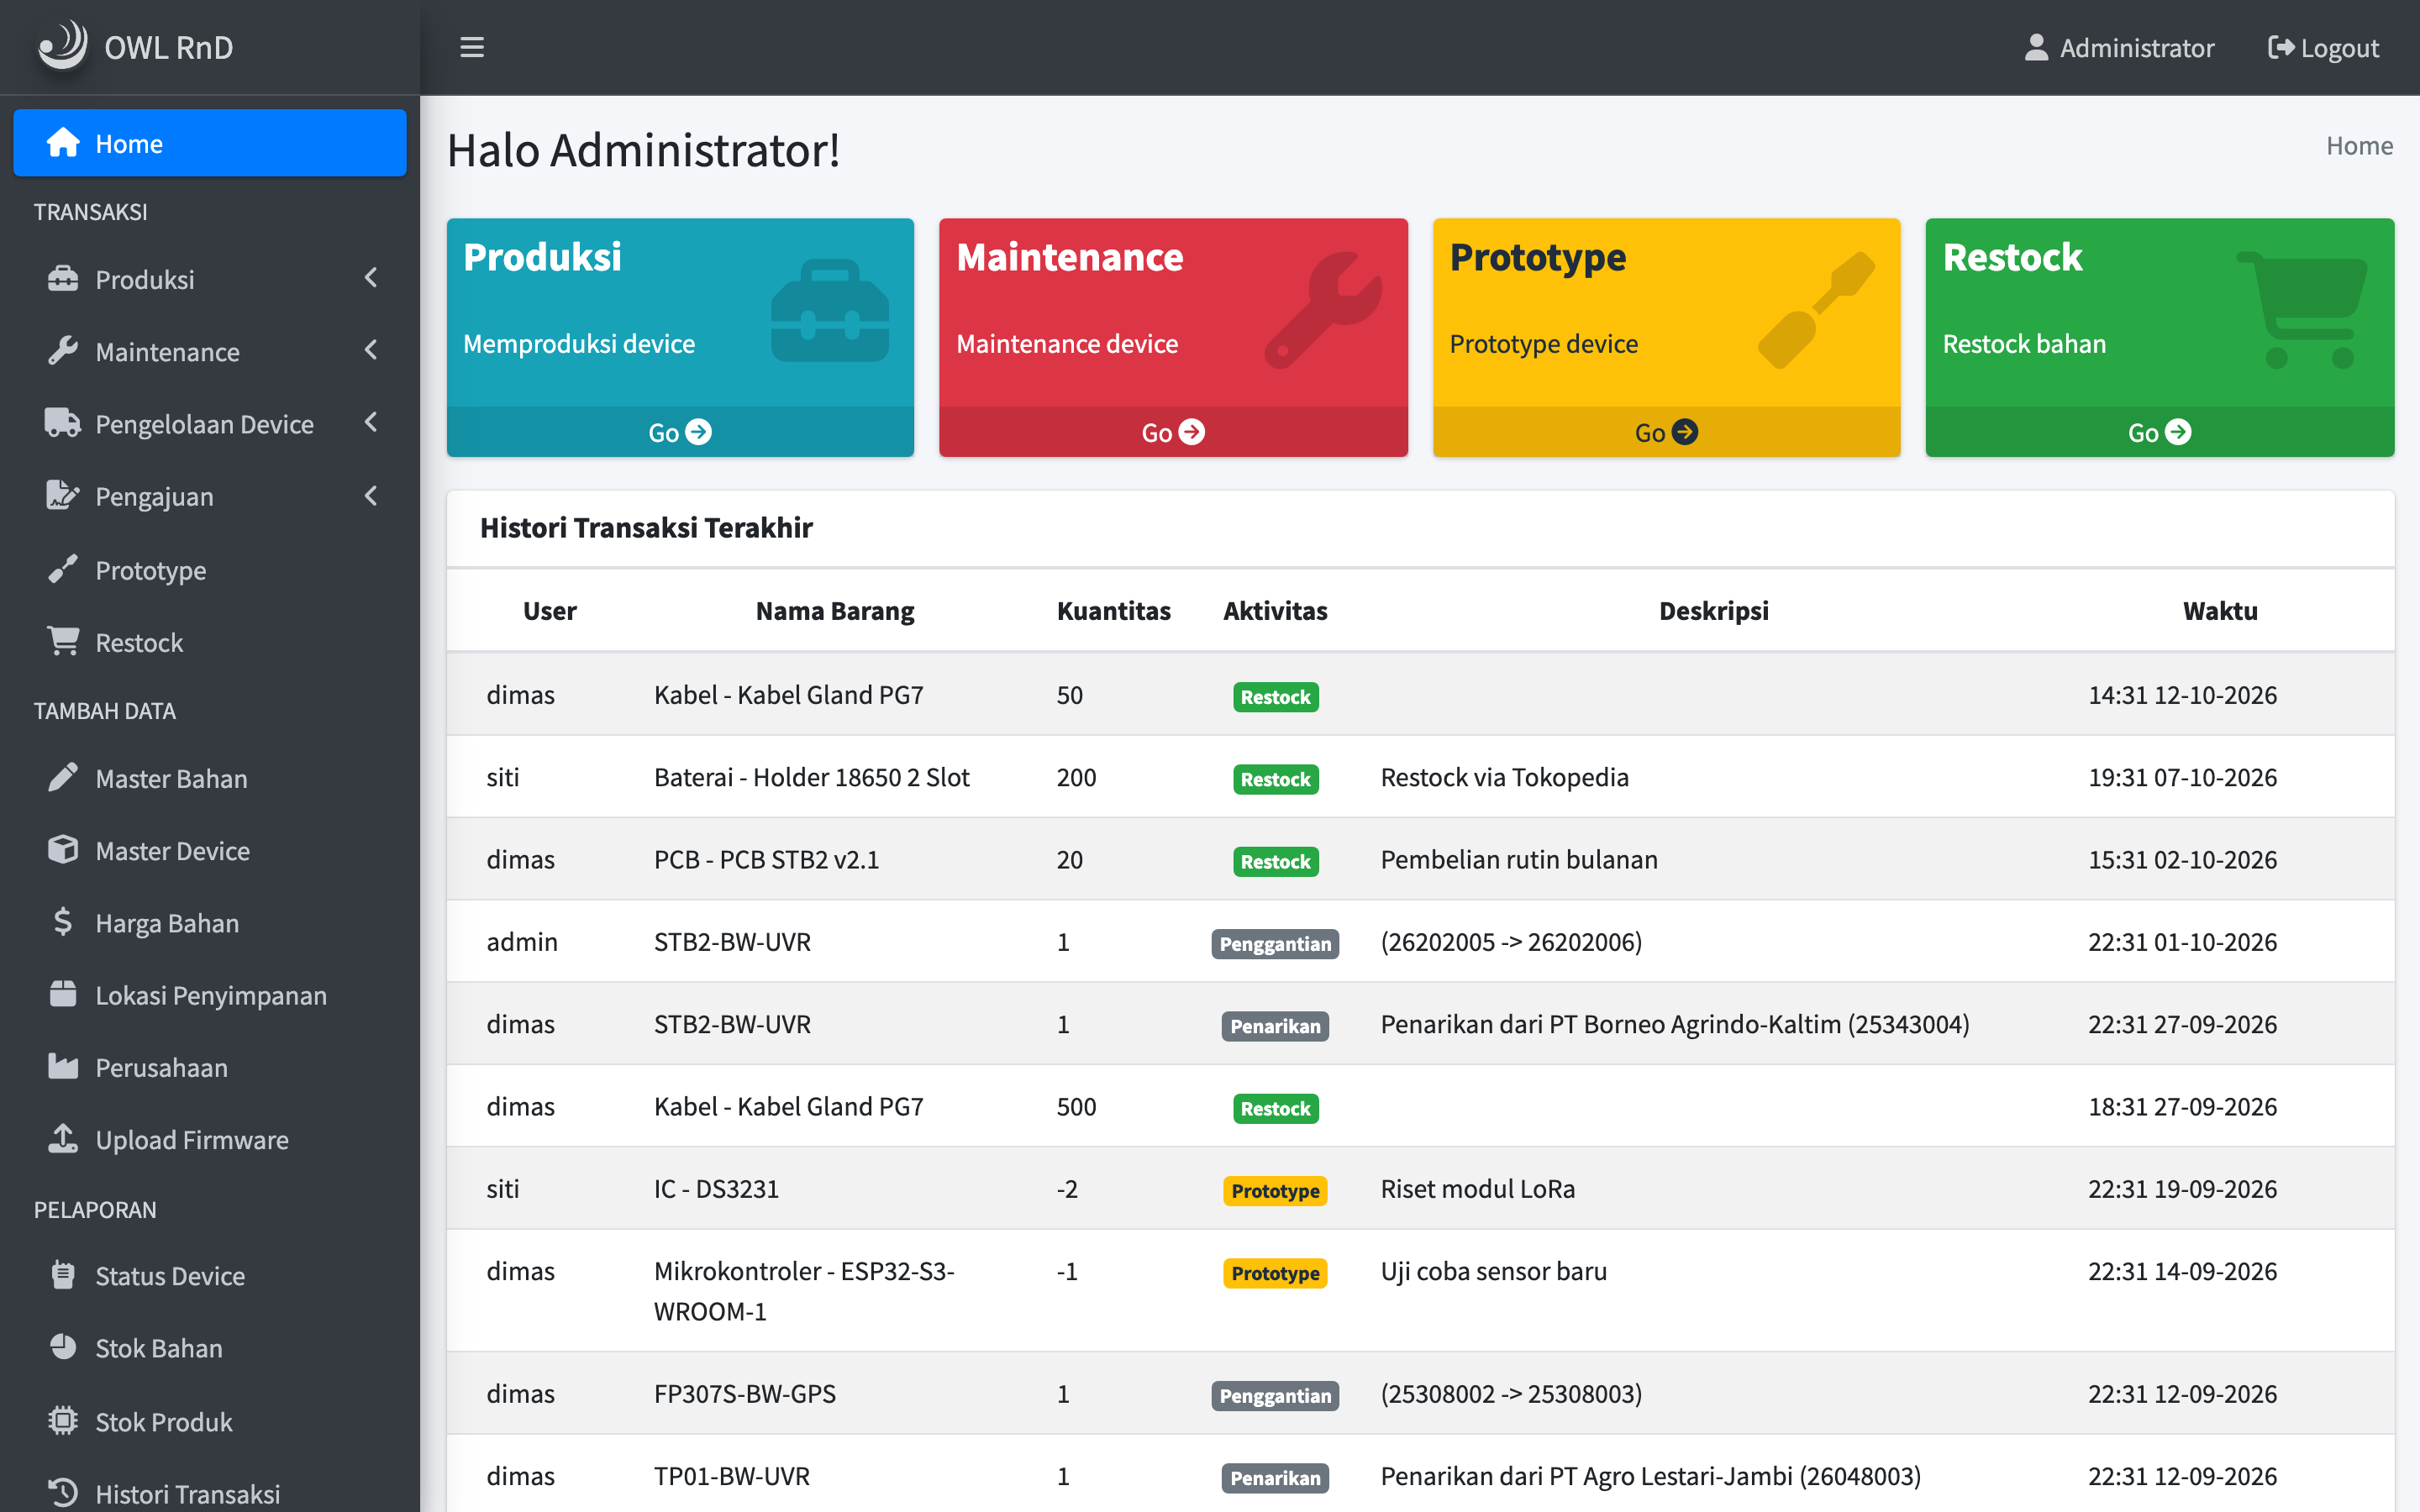Click the Stok Bahan pie chart icon

point(63,1346)
